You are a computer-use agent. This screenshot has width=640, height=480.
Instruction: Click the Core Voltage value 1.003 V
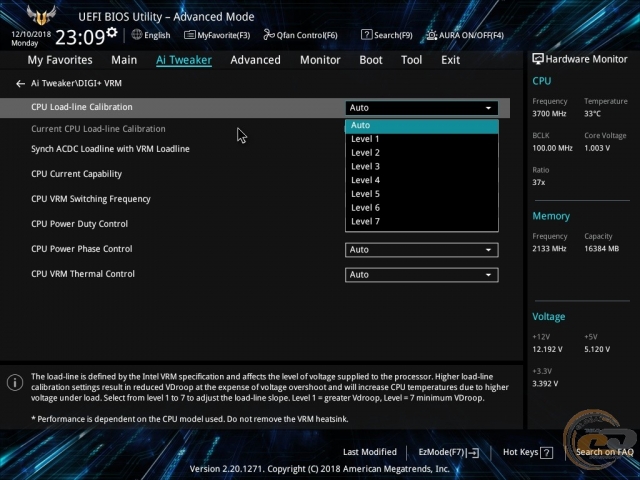coord(597,148)
